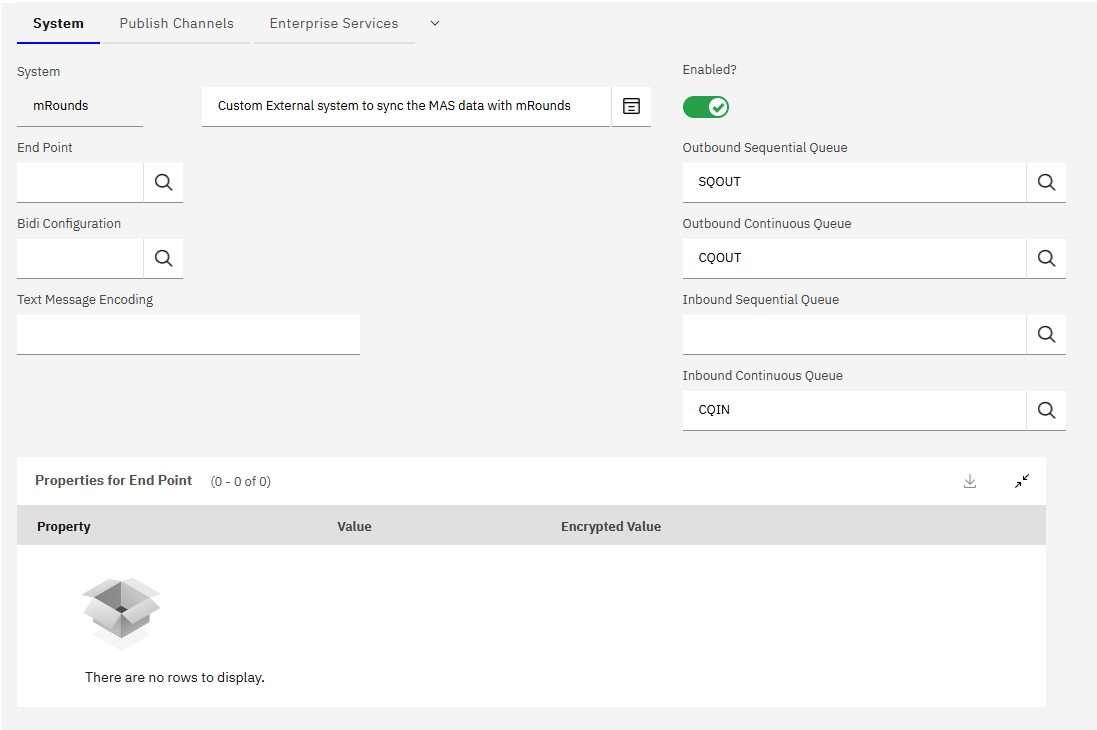This screenshot has height=730, width=1097.
Task: Click 'There are no rows to display.' message
Action: 175,677
